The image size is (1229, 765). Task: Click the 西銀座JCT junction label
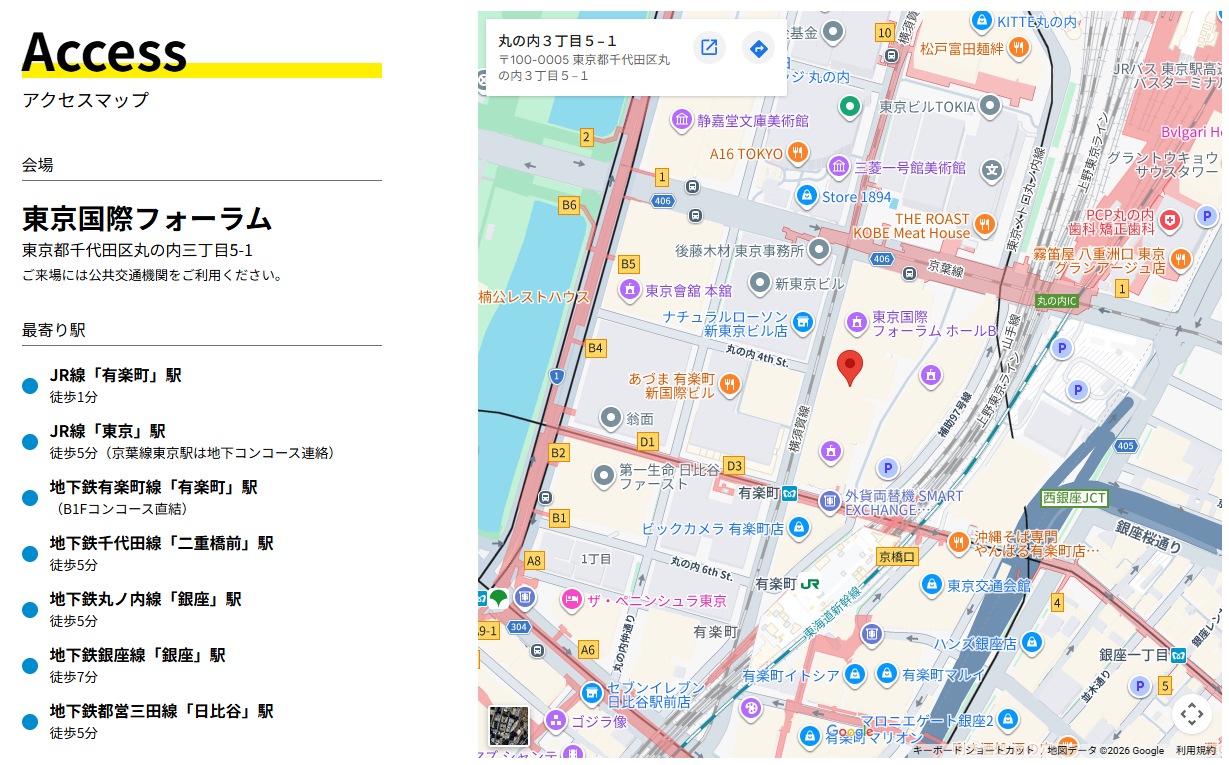(1075, 497)
